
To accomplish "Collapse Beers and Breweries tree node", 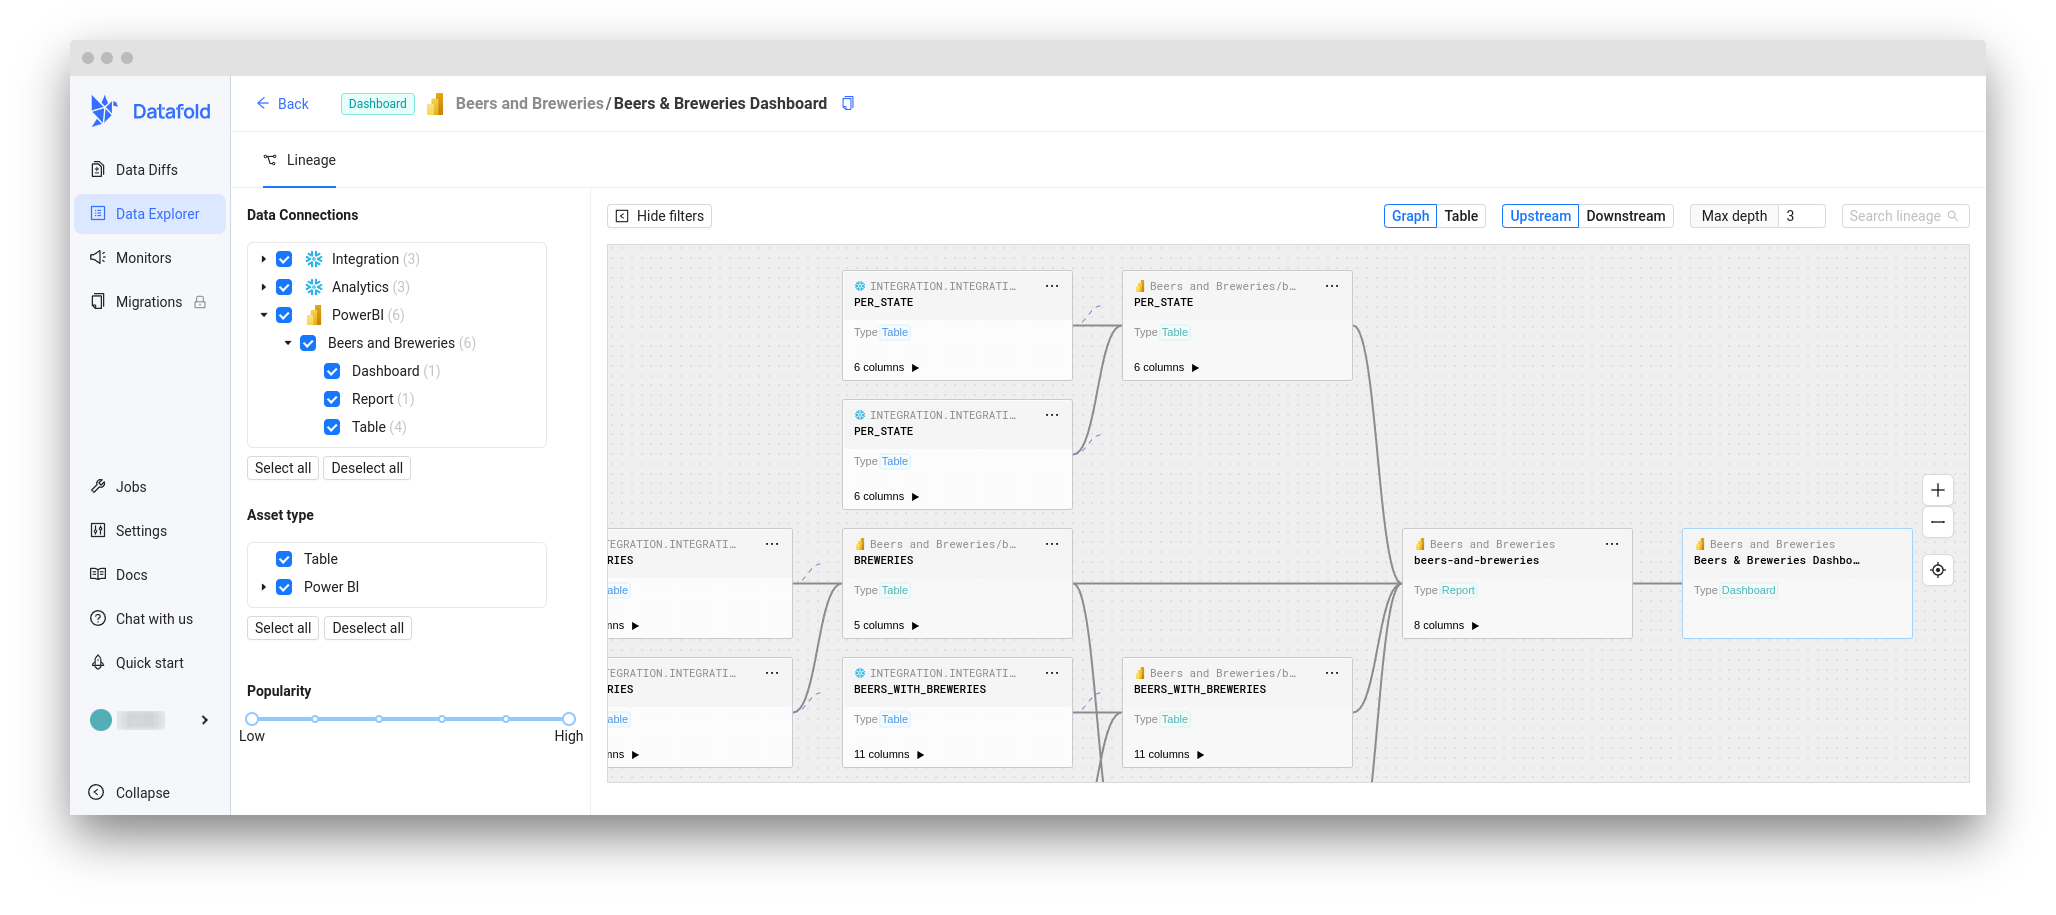I will coord(287,343).
